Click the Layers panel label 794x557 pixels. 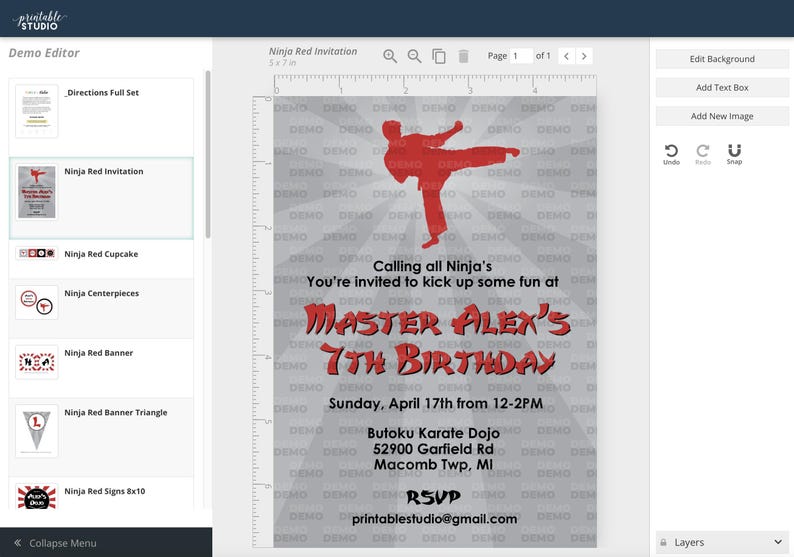point(689,542)
